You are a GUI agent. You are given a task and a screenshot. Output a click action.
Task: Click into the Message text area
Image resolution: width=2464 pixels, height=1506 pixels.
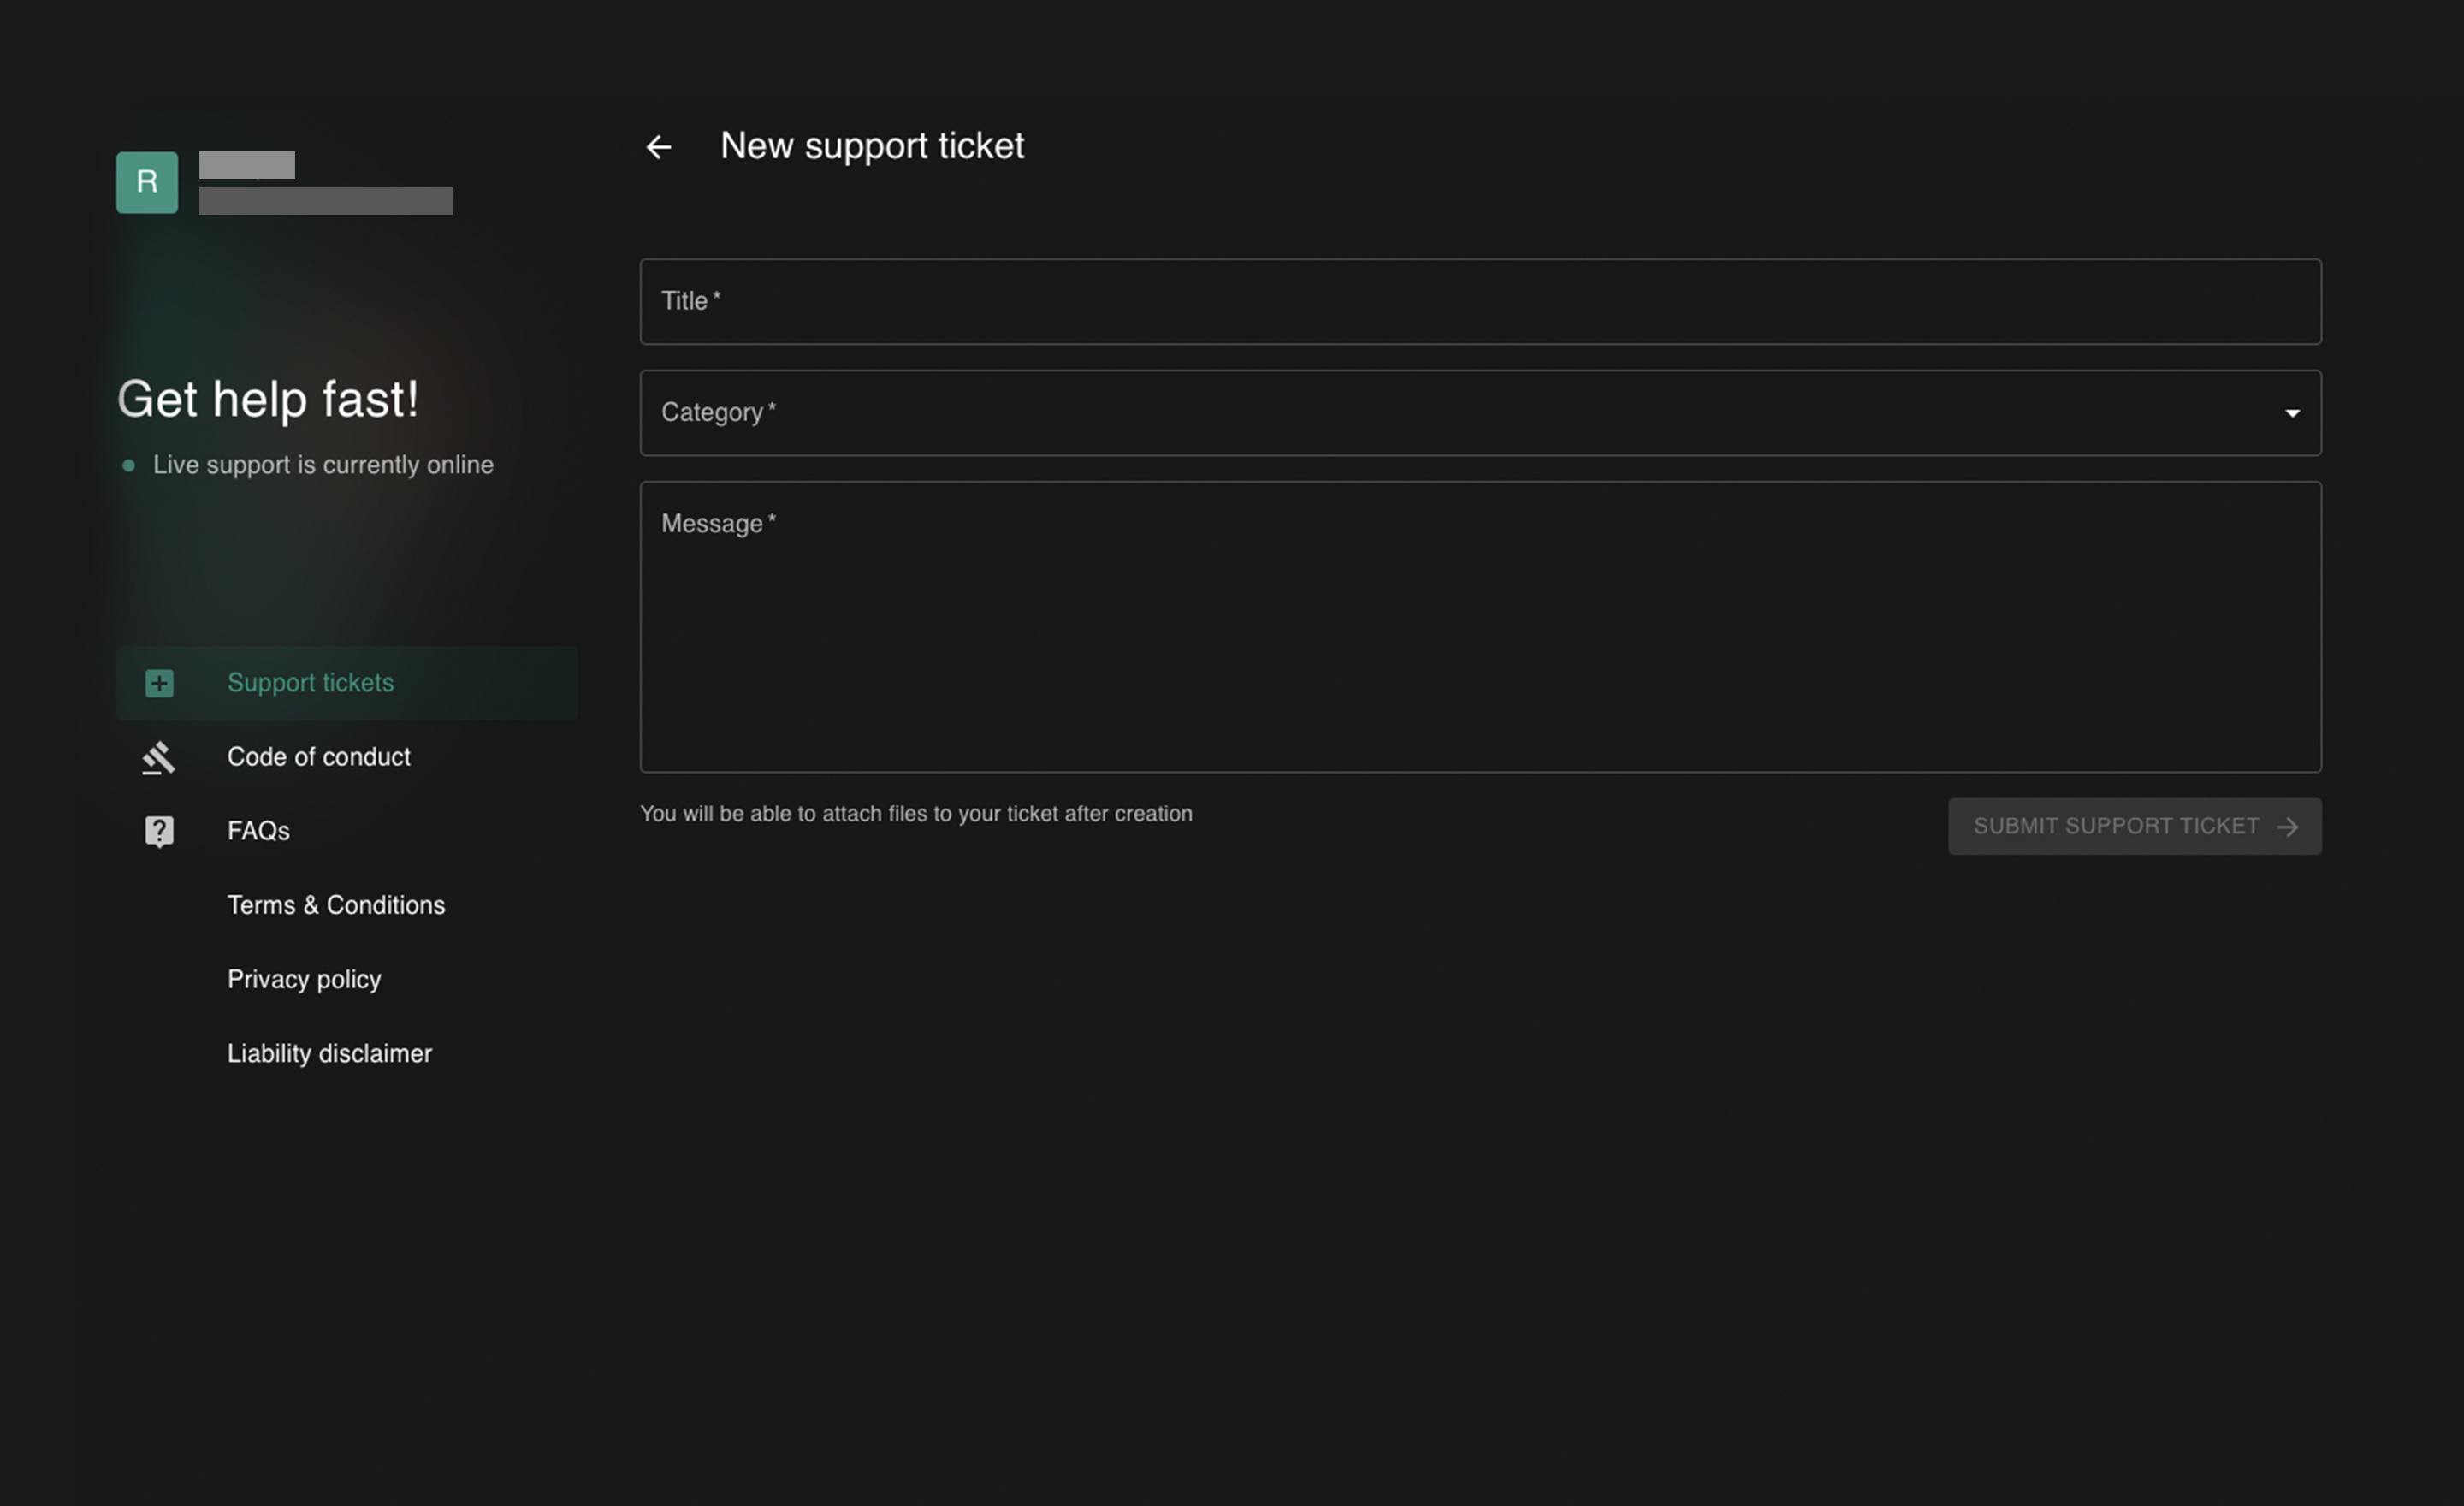click(x=1480, y=640)
